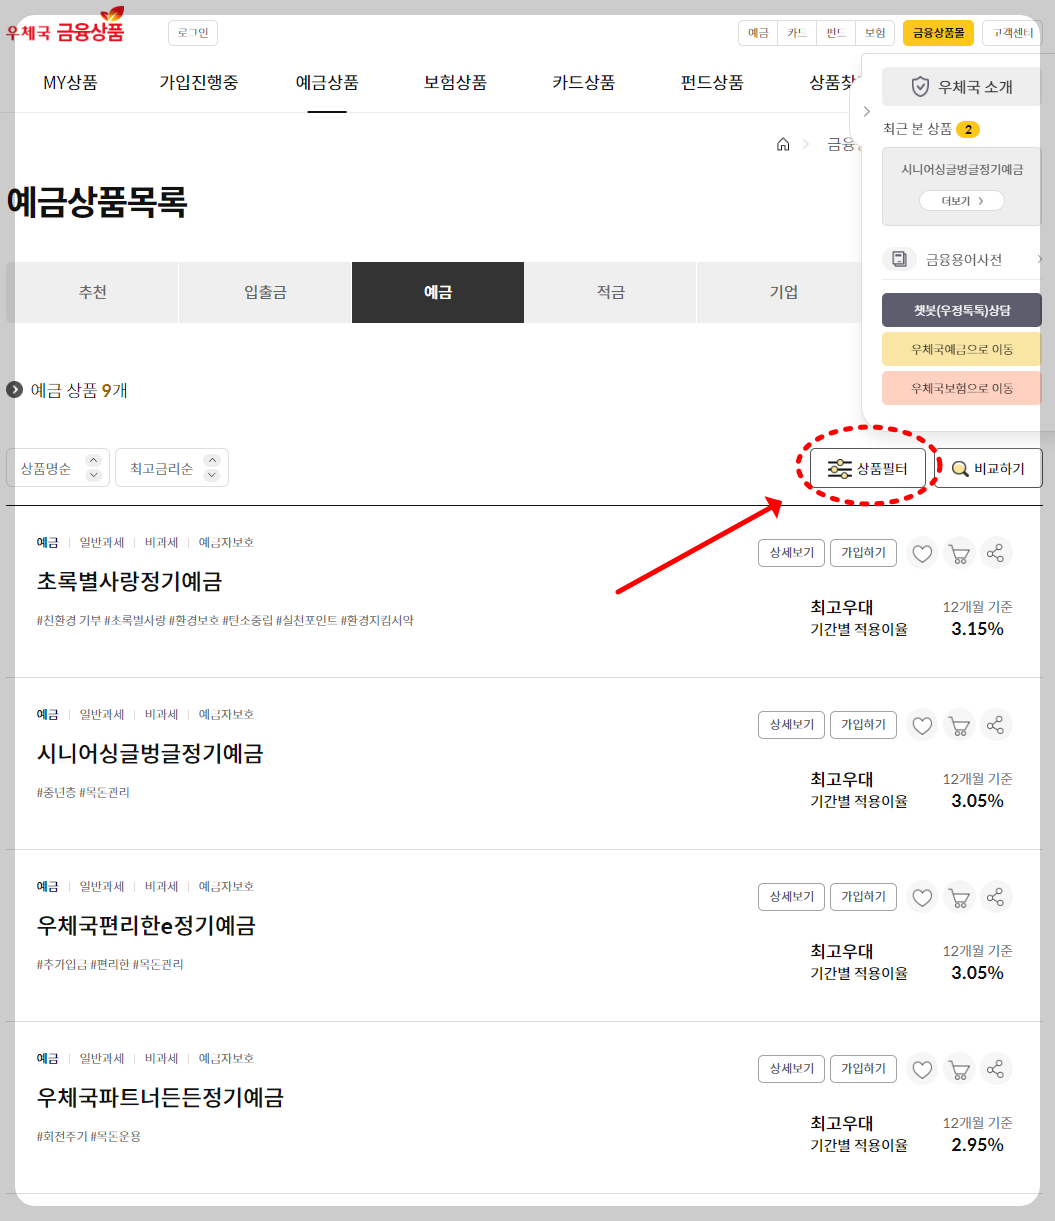This screenshot has width=1055, height=1221.
Task: Open the 보험상품 menu
Action: (x=455, y=82)
